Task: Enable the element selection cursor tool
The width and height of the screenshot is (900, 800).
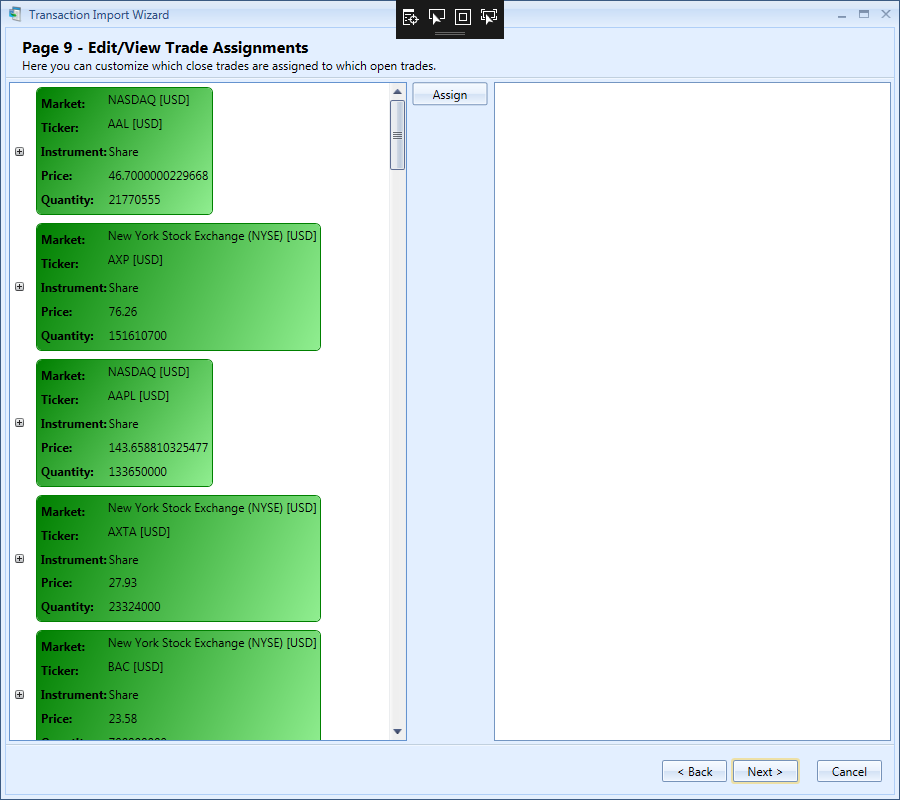Action: click(x=437, y=17)
